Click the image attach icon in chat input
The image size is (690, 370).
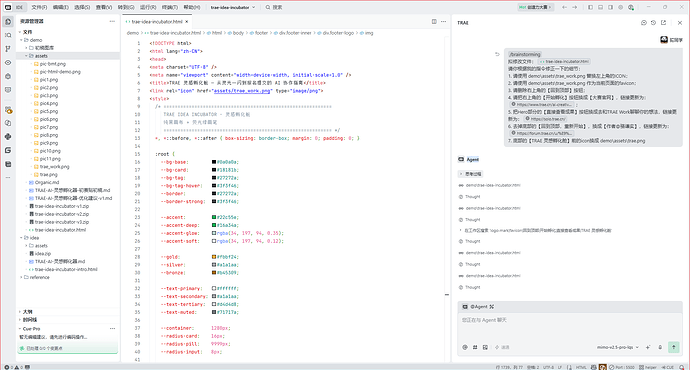[485, 347]
